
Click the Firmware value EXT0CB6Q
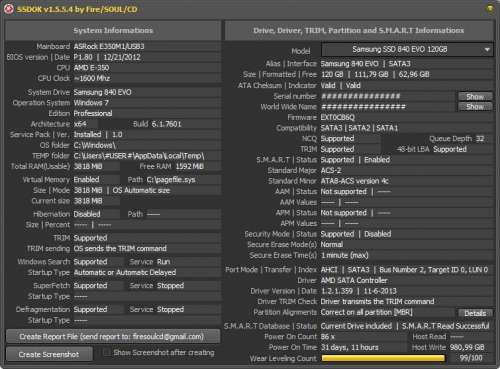click(337, 117)
